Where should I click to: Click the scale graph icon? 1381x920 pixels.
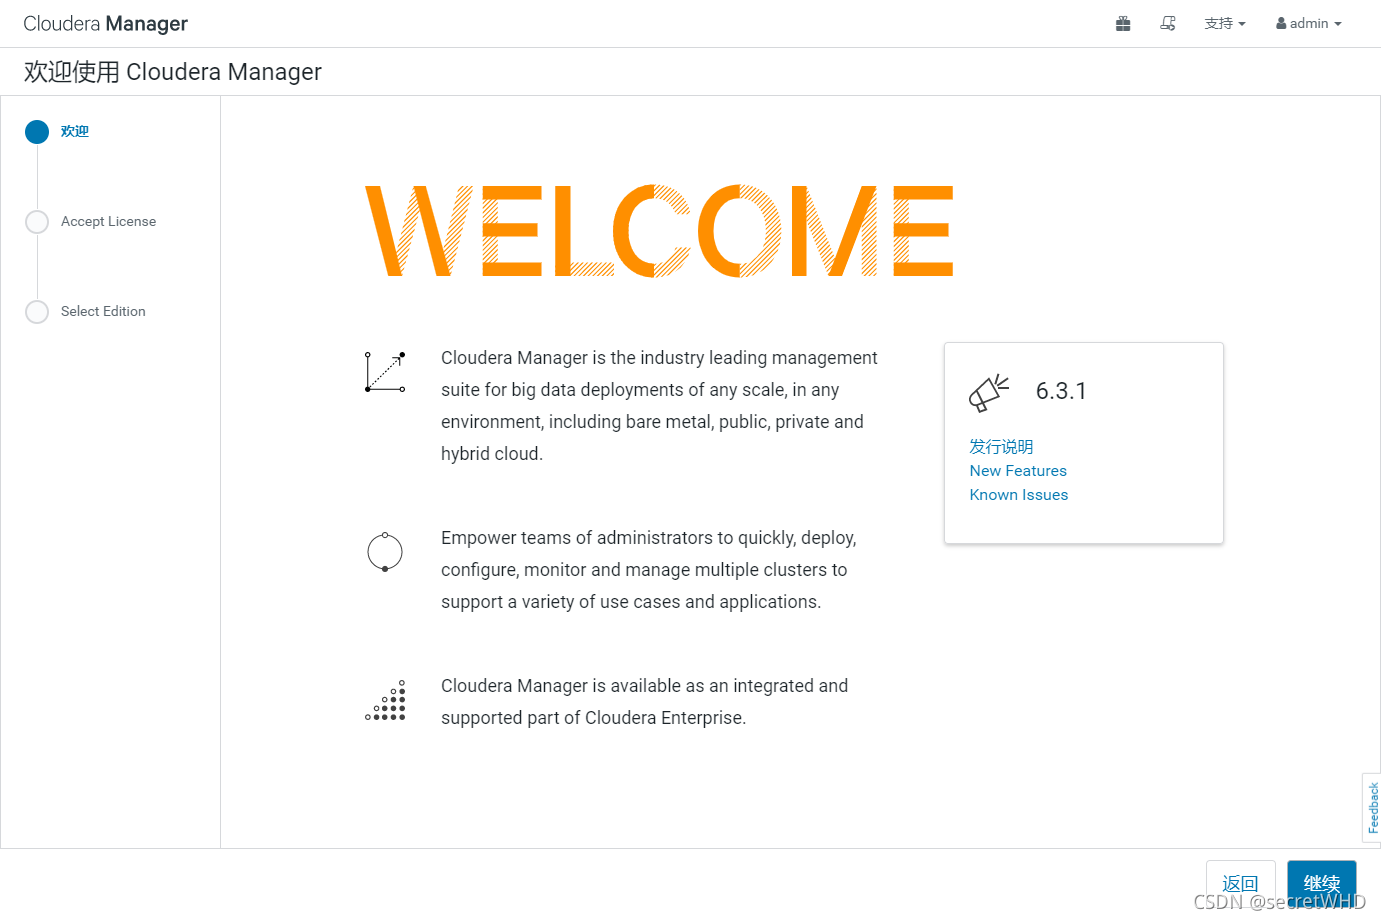click(385, 372)
